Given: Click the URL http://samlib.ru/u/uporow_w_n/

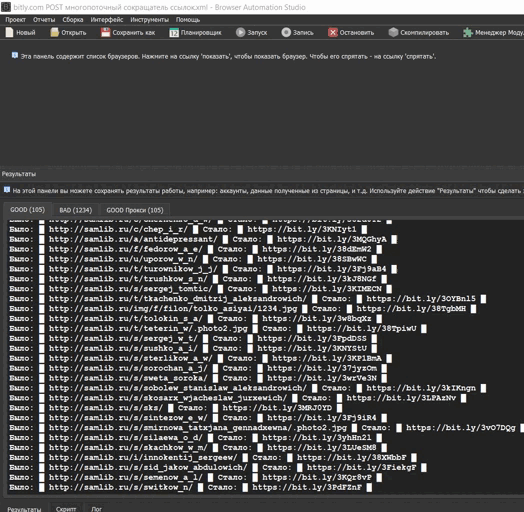Looking at the screenshot, I should [x=123, y=259].
